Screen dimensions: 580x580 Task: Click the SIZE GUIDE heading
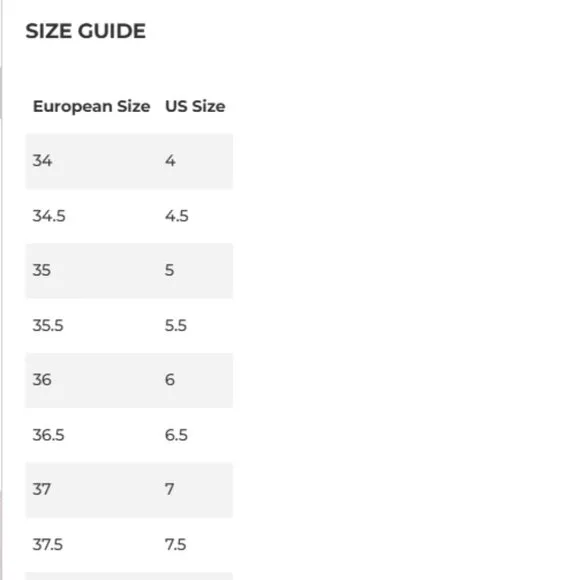(x=85, y=31)
